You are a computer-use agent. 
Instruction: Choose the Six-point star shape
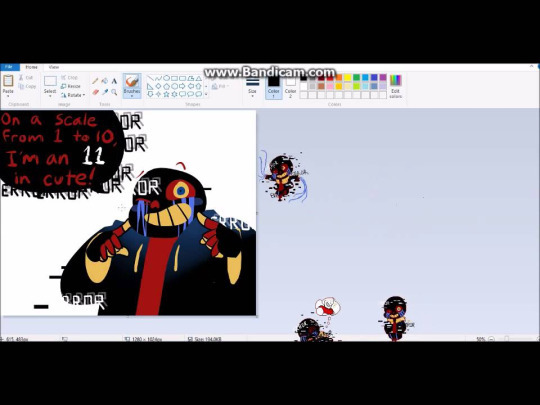(175, 94)
